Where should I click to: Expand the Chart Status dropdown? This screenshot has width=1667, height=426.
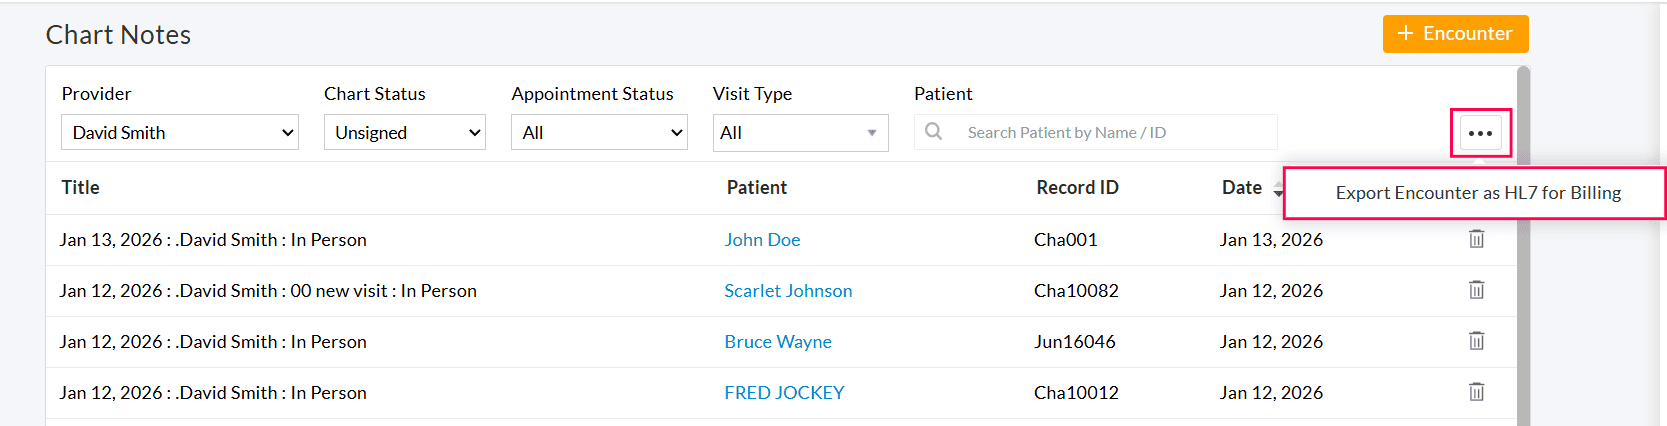click(x=404, y=132)
